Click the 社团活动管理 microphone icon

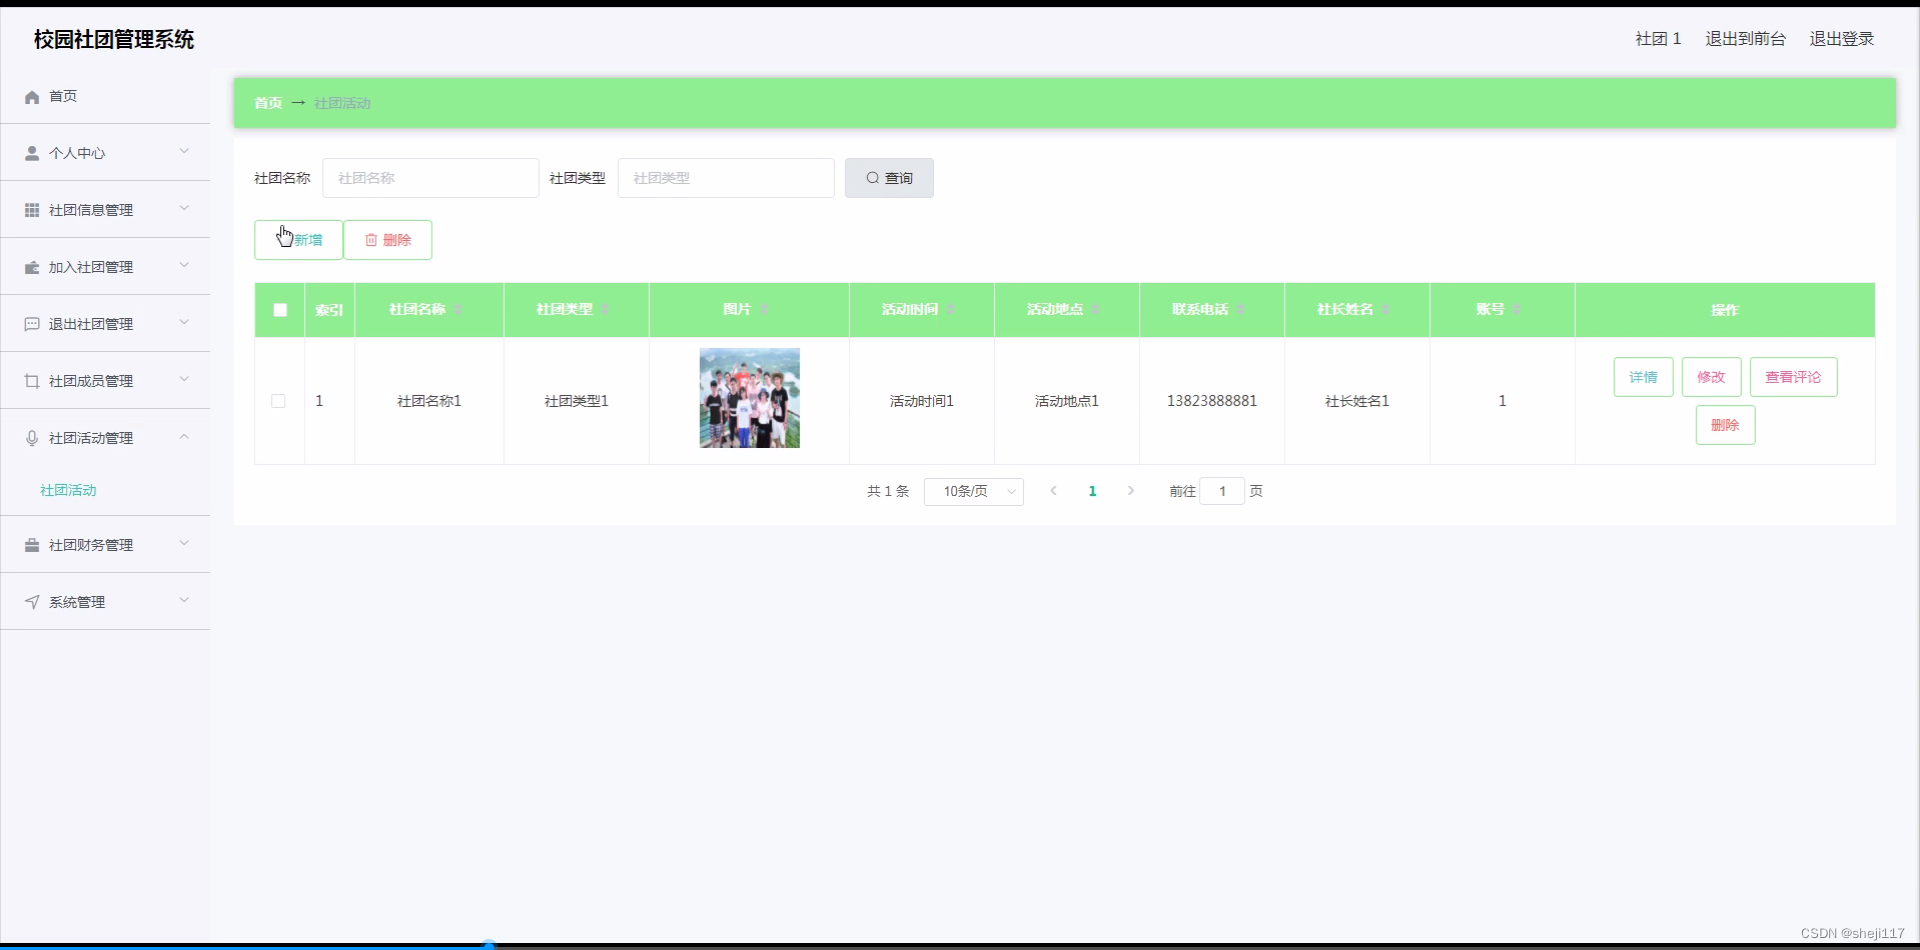point(32,437)
